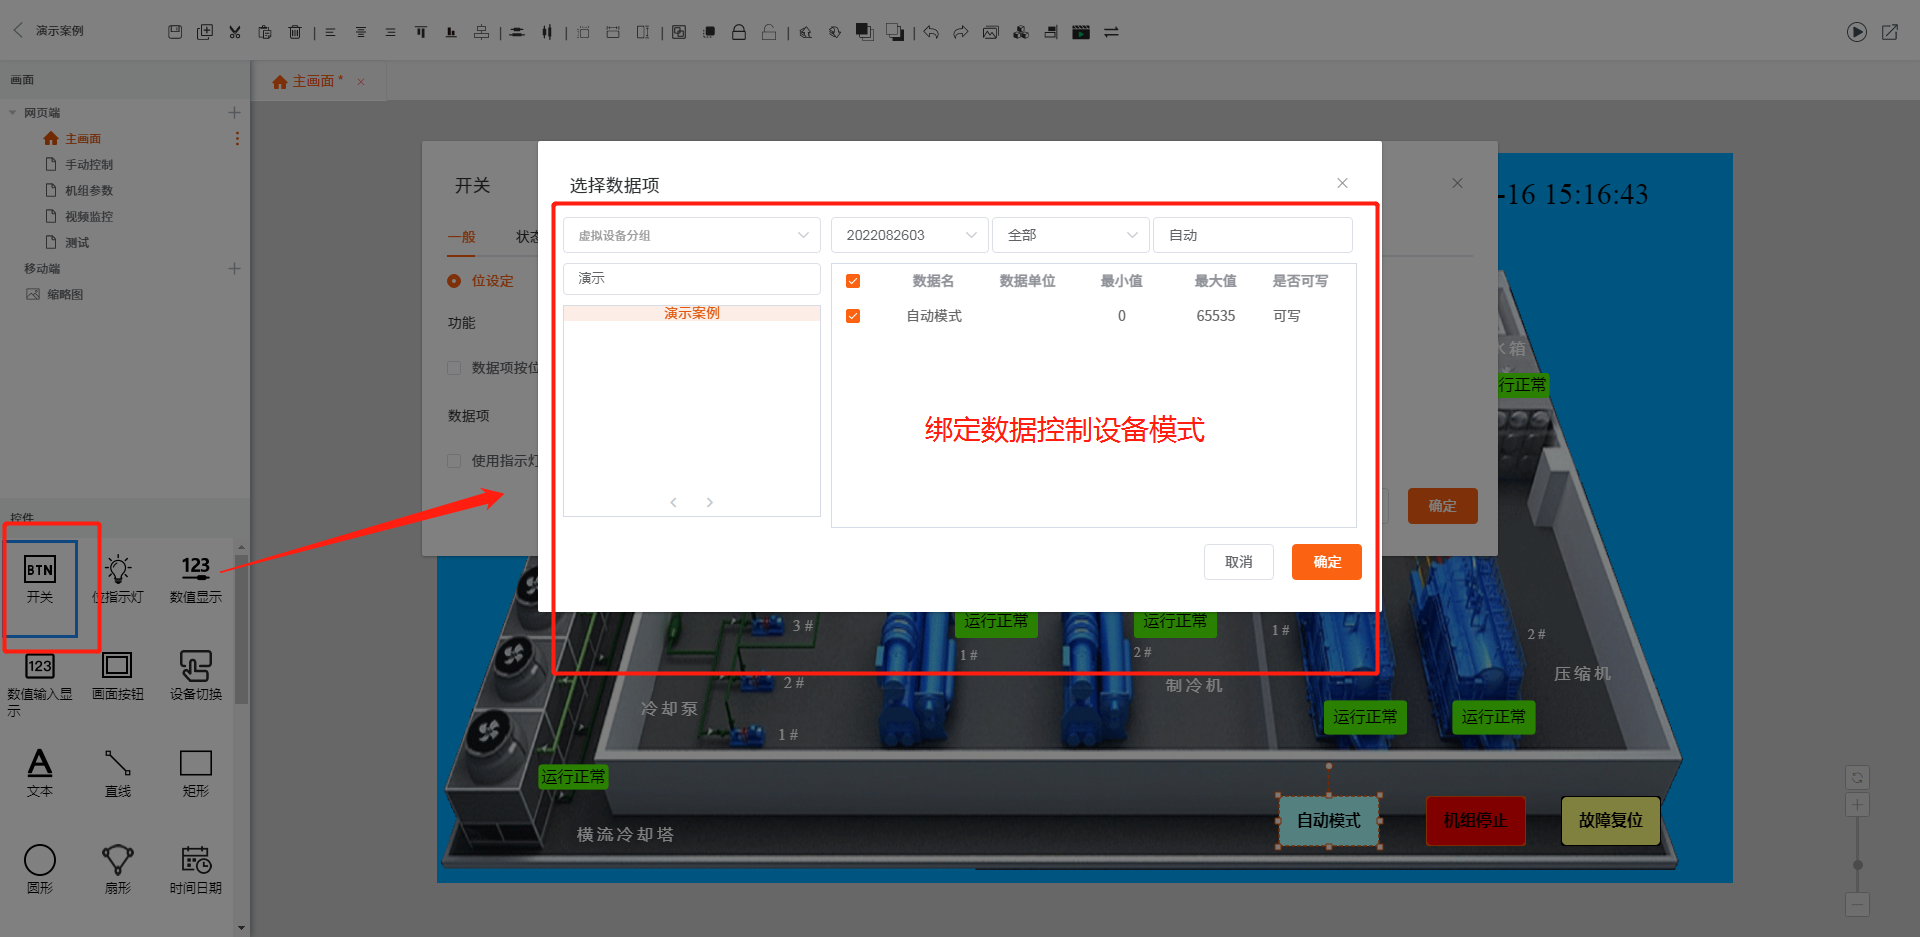Viewport: 1920px width, 937px height.
Task: Select the 矩形 rectangle widget
Action: (x=196, y=773)
